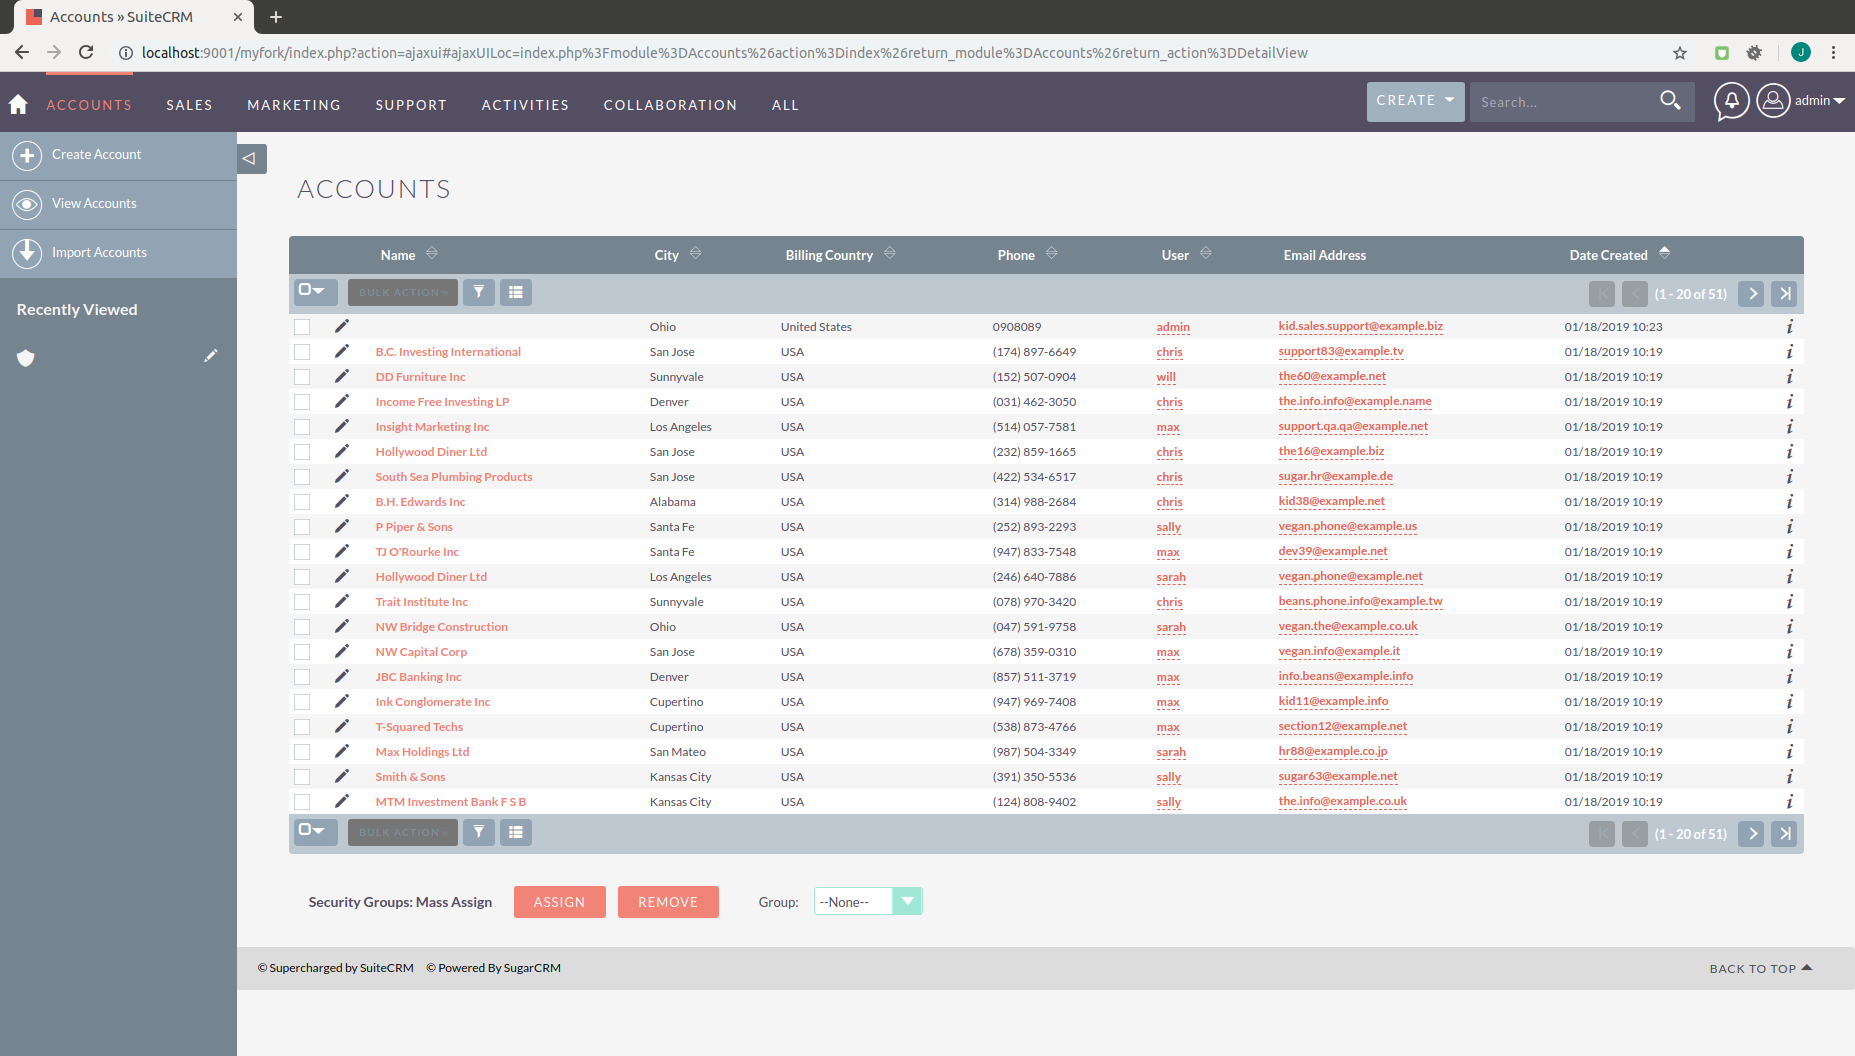Open the bottom column chooser list icon
Viewport: 1855px width, 1056px height.
516,832
